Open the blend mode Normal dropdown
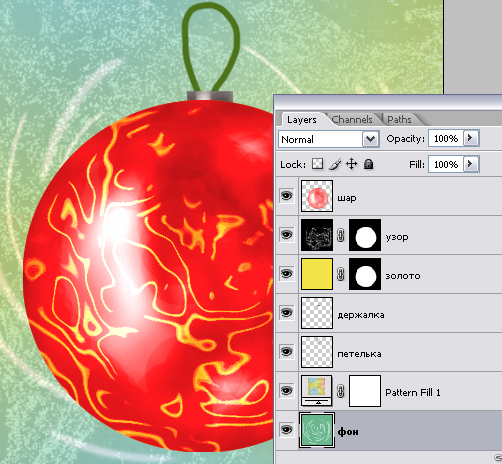The width and height of the screenshot is (502, 464). pos(371,139)
